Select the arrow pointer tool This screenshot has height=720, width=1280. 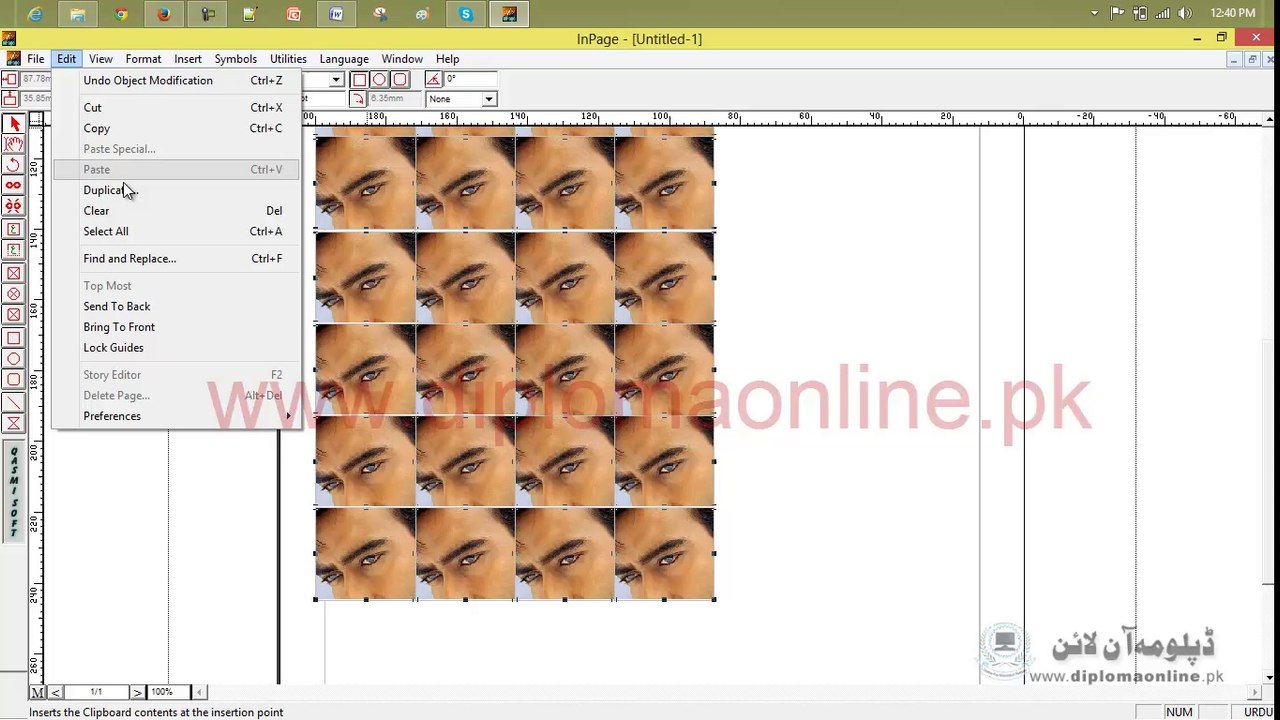tap(14, 124)
